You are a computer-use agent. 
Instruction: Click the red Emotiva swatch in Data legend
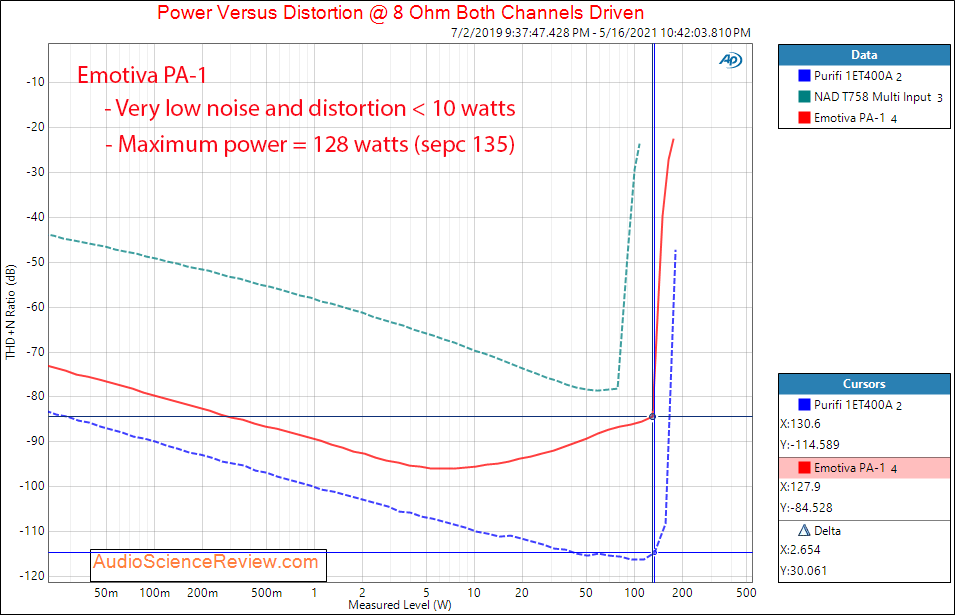click(804, 118)
